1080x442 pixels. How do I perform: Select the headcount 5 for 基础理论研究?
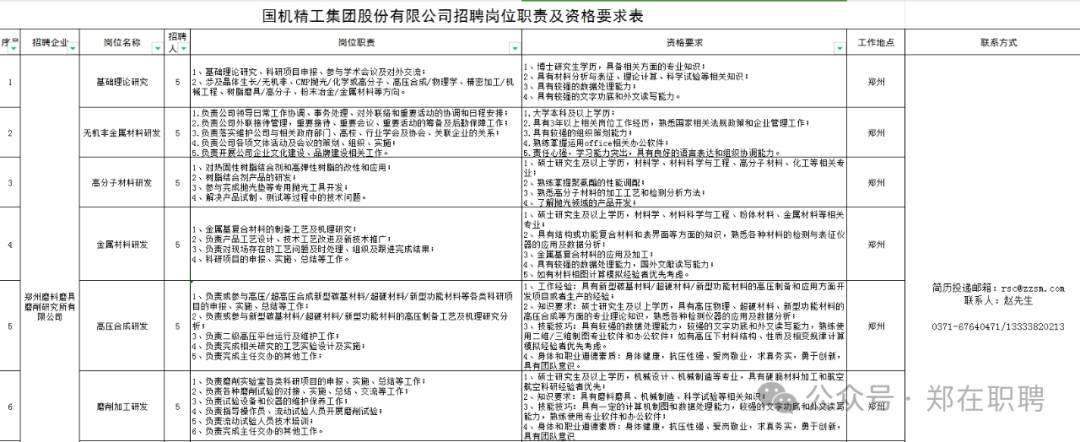click(x=178, y=81)
